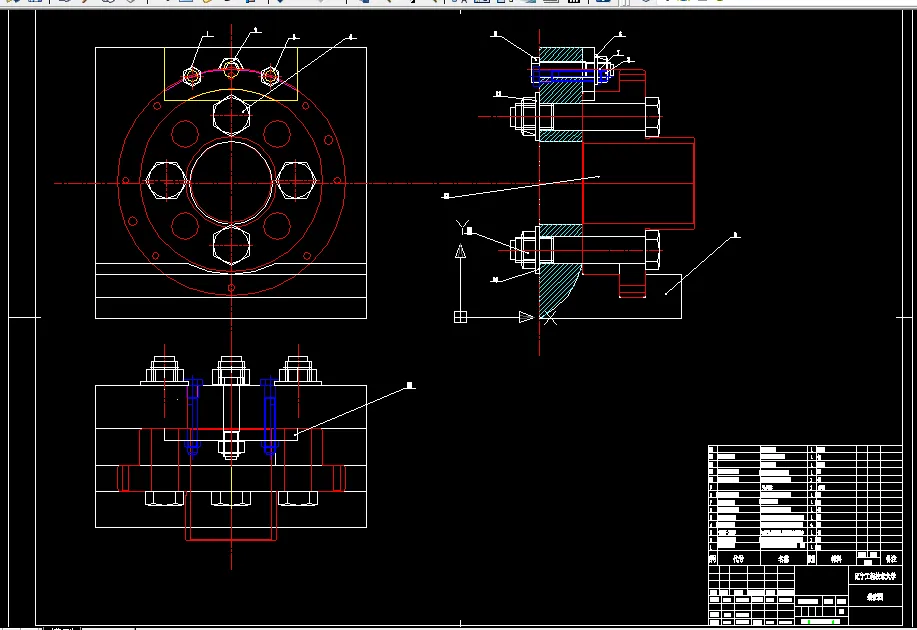Select the left blue screw in bottom view
The image size is (917, 630).
coord(194,416)
